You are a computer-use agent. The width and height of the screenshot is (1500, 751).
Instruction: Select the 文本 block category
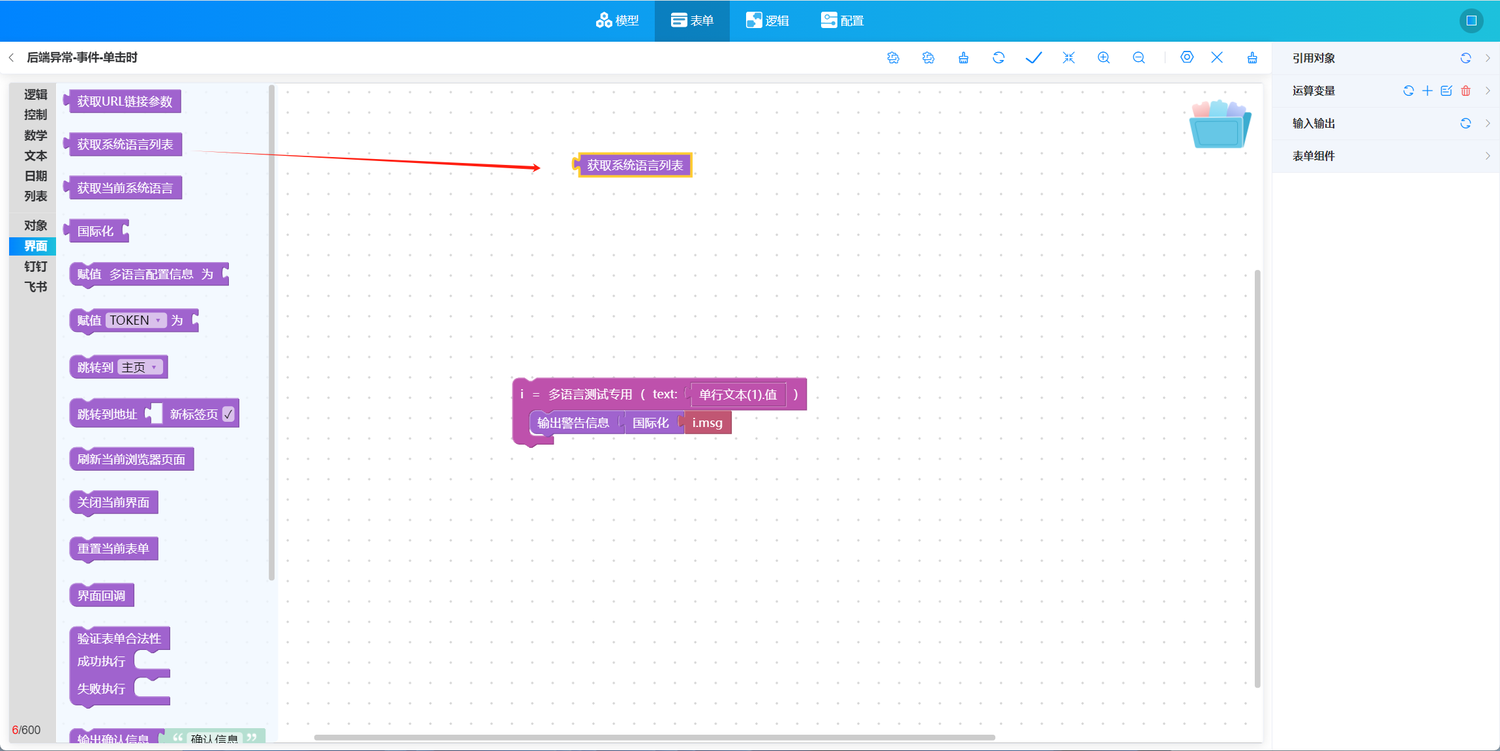click(x=35, y=156)
